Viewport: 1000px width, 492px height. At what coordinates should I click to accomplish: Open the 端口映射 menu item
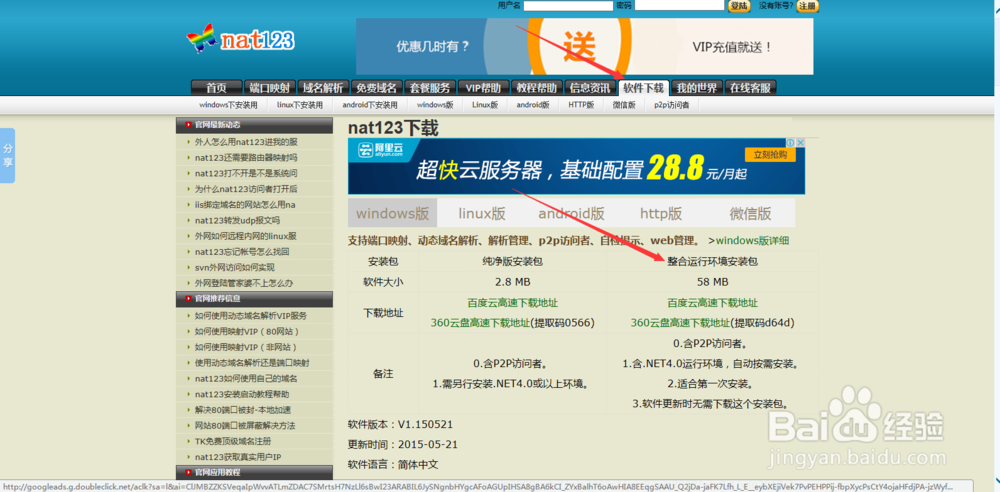[x=270, y=88]
